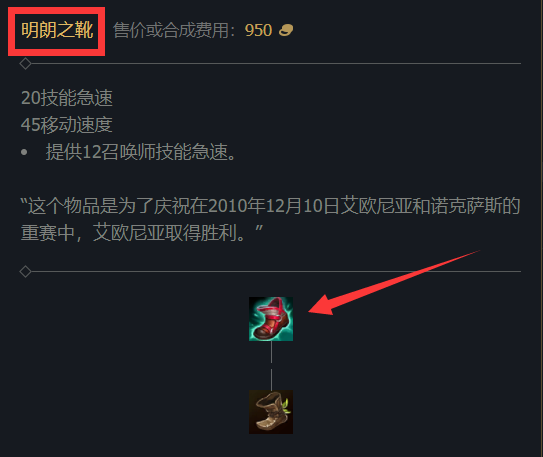Click the flavor text mentioning 2010年12月10日

click(x=270, y=206)
